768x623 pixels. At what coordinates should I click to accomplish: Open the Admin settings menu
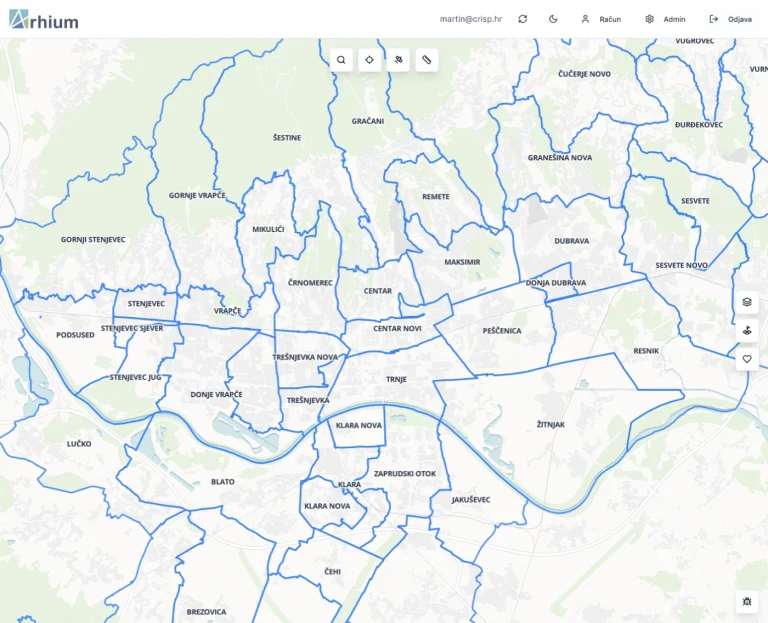point(665,19)
